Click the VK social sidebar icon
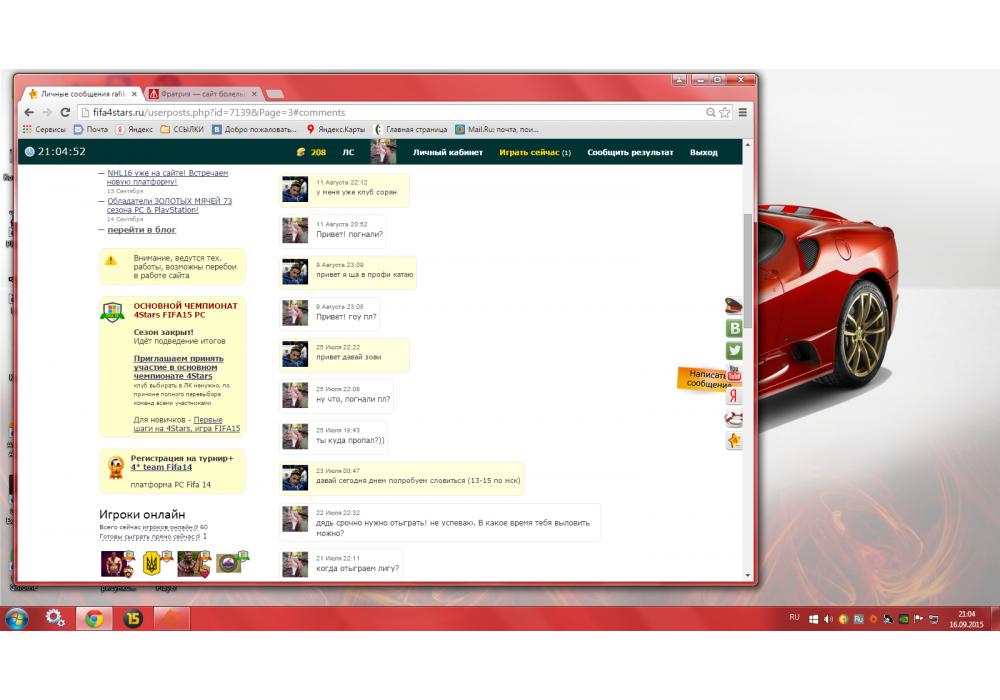The image size is (1000, 700). coord(734,328)
